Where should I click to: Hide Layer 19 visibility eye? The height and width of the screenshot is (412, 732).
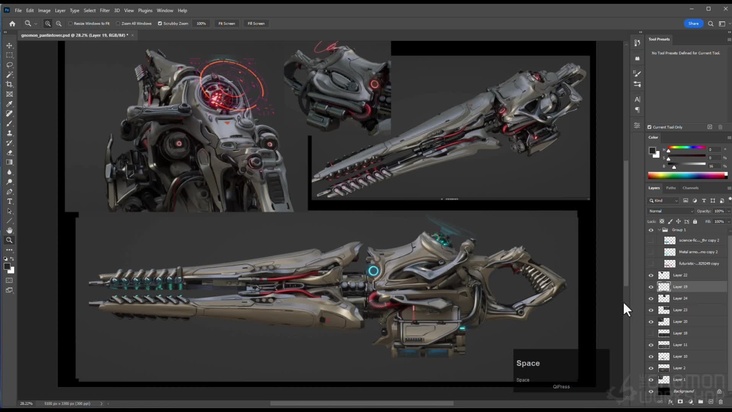(x=651, y=287)
